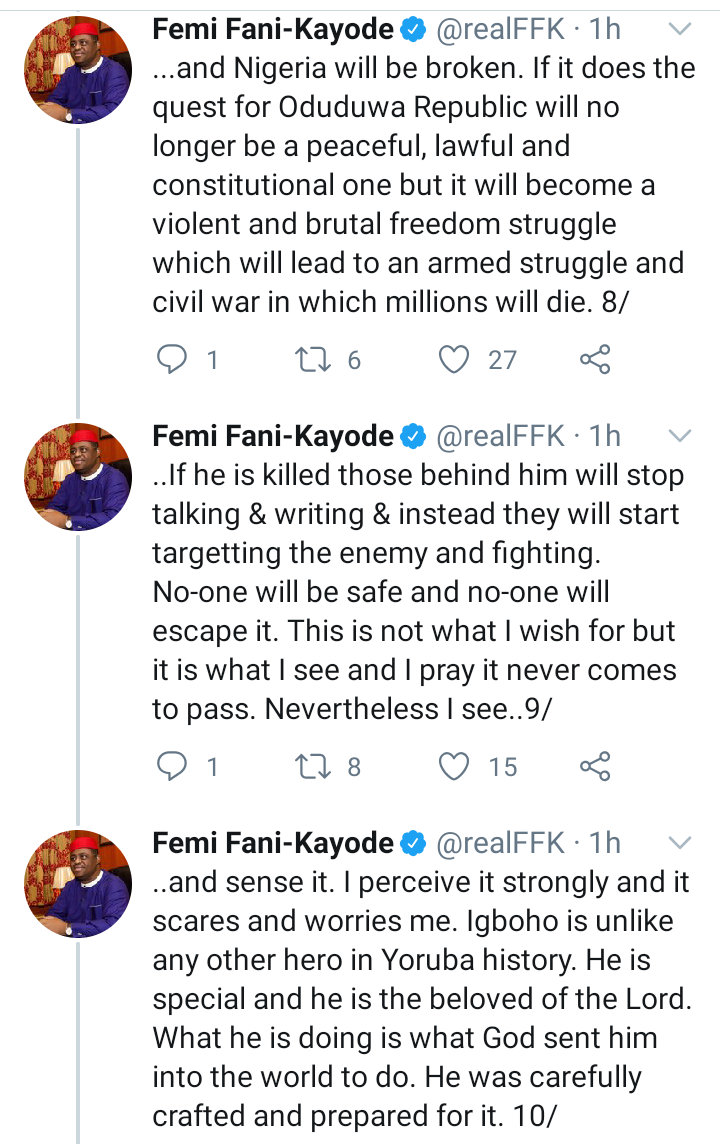Share the tweet ending 8/
The width and height of the screenshot is (720, 1144).
point(595,359)
